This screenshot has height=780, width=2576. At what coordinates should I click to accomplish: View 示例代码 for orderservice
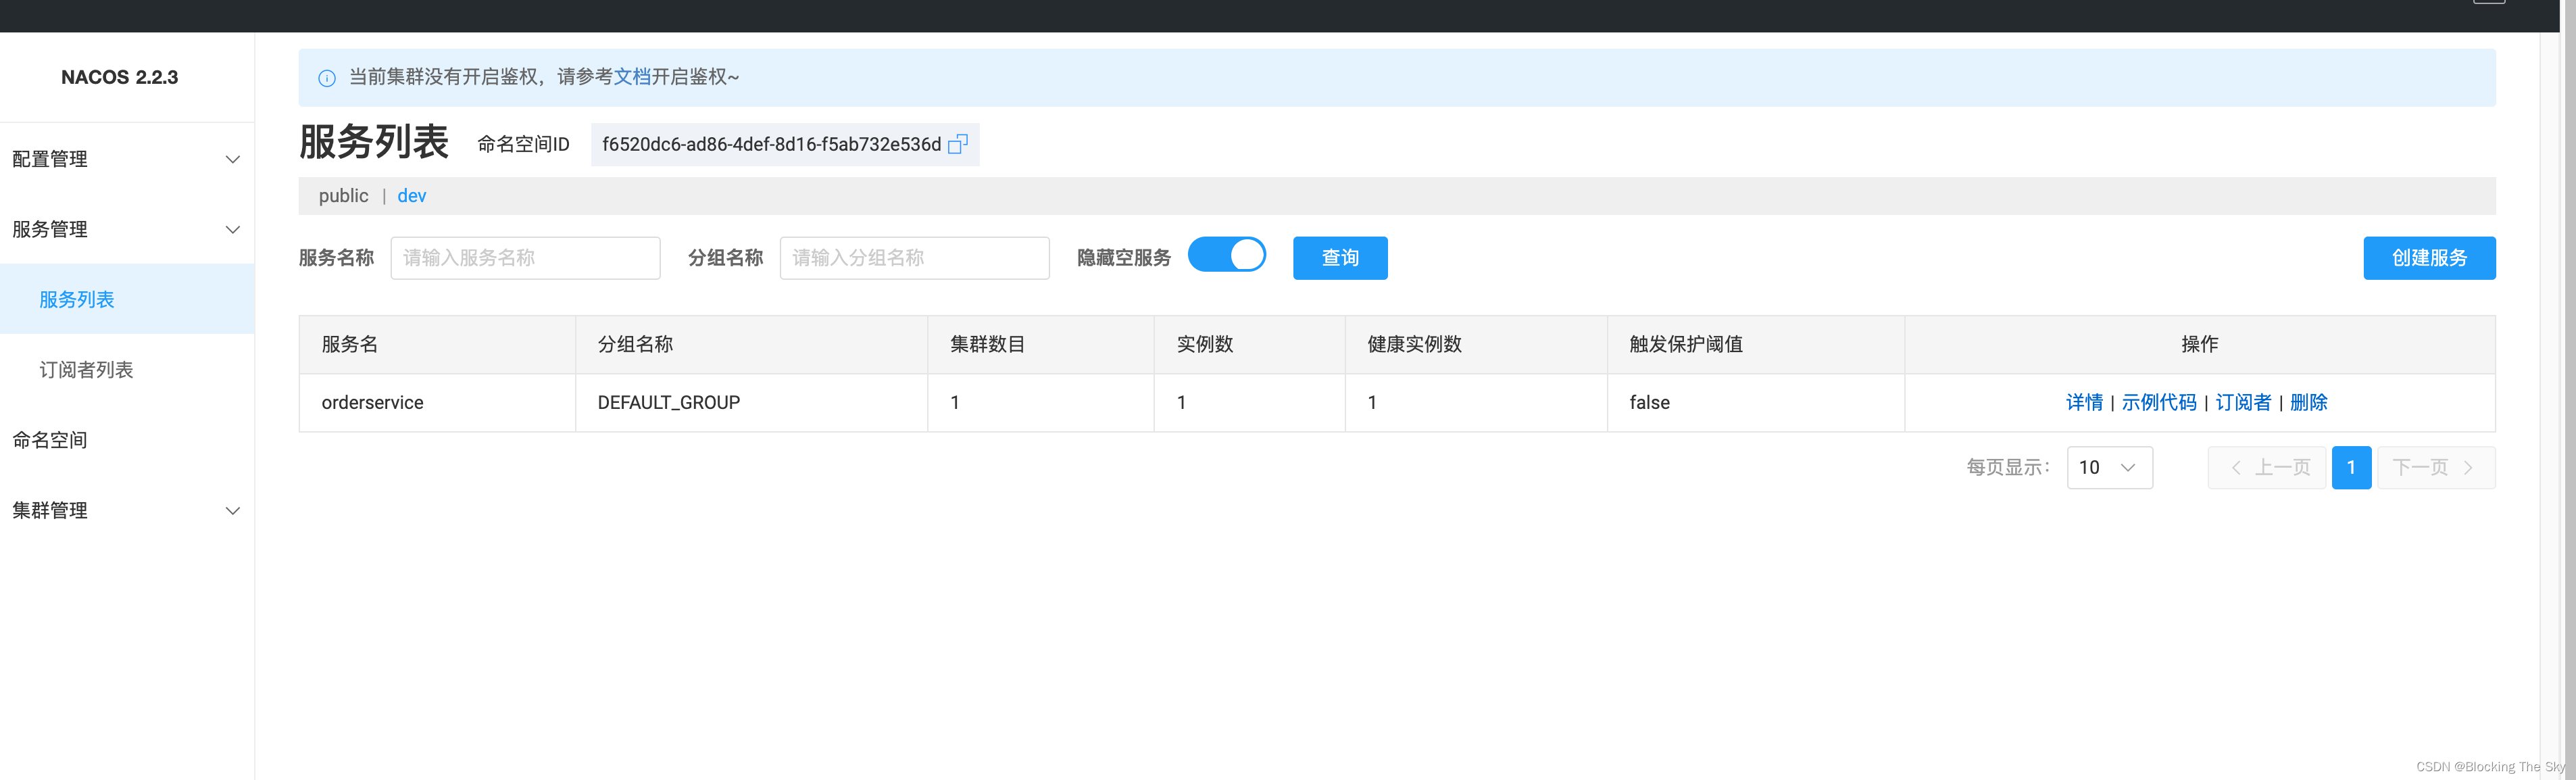coord(2159,402)
